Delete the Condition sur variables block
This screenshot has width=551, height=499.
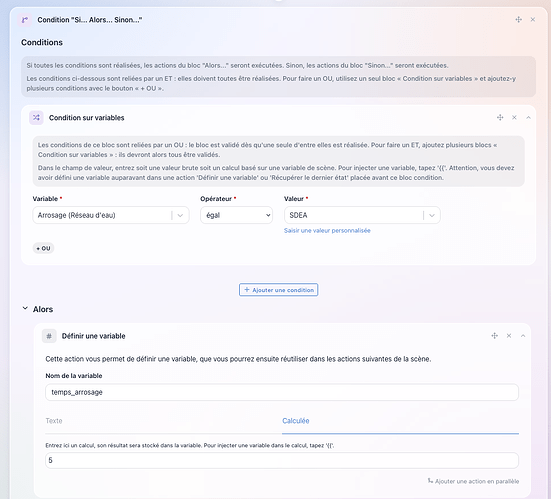tap(514, 117)
